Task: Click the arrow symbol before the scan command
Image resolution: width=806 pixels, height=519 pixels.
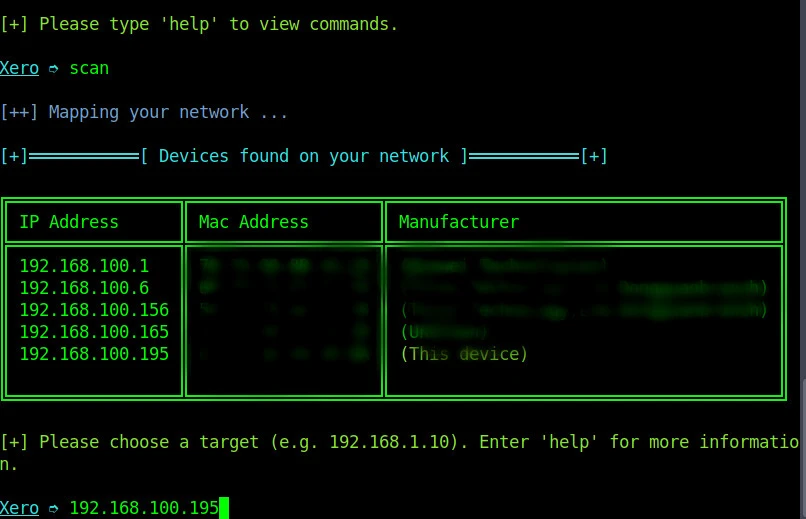Action: tap(54, 69)
